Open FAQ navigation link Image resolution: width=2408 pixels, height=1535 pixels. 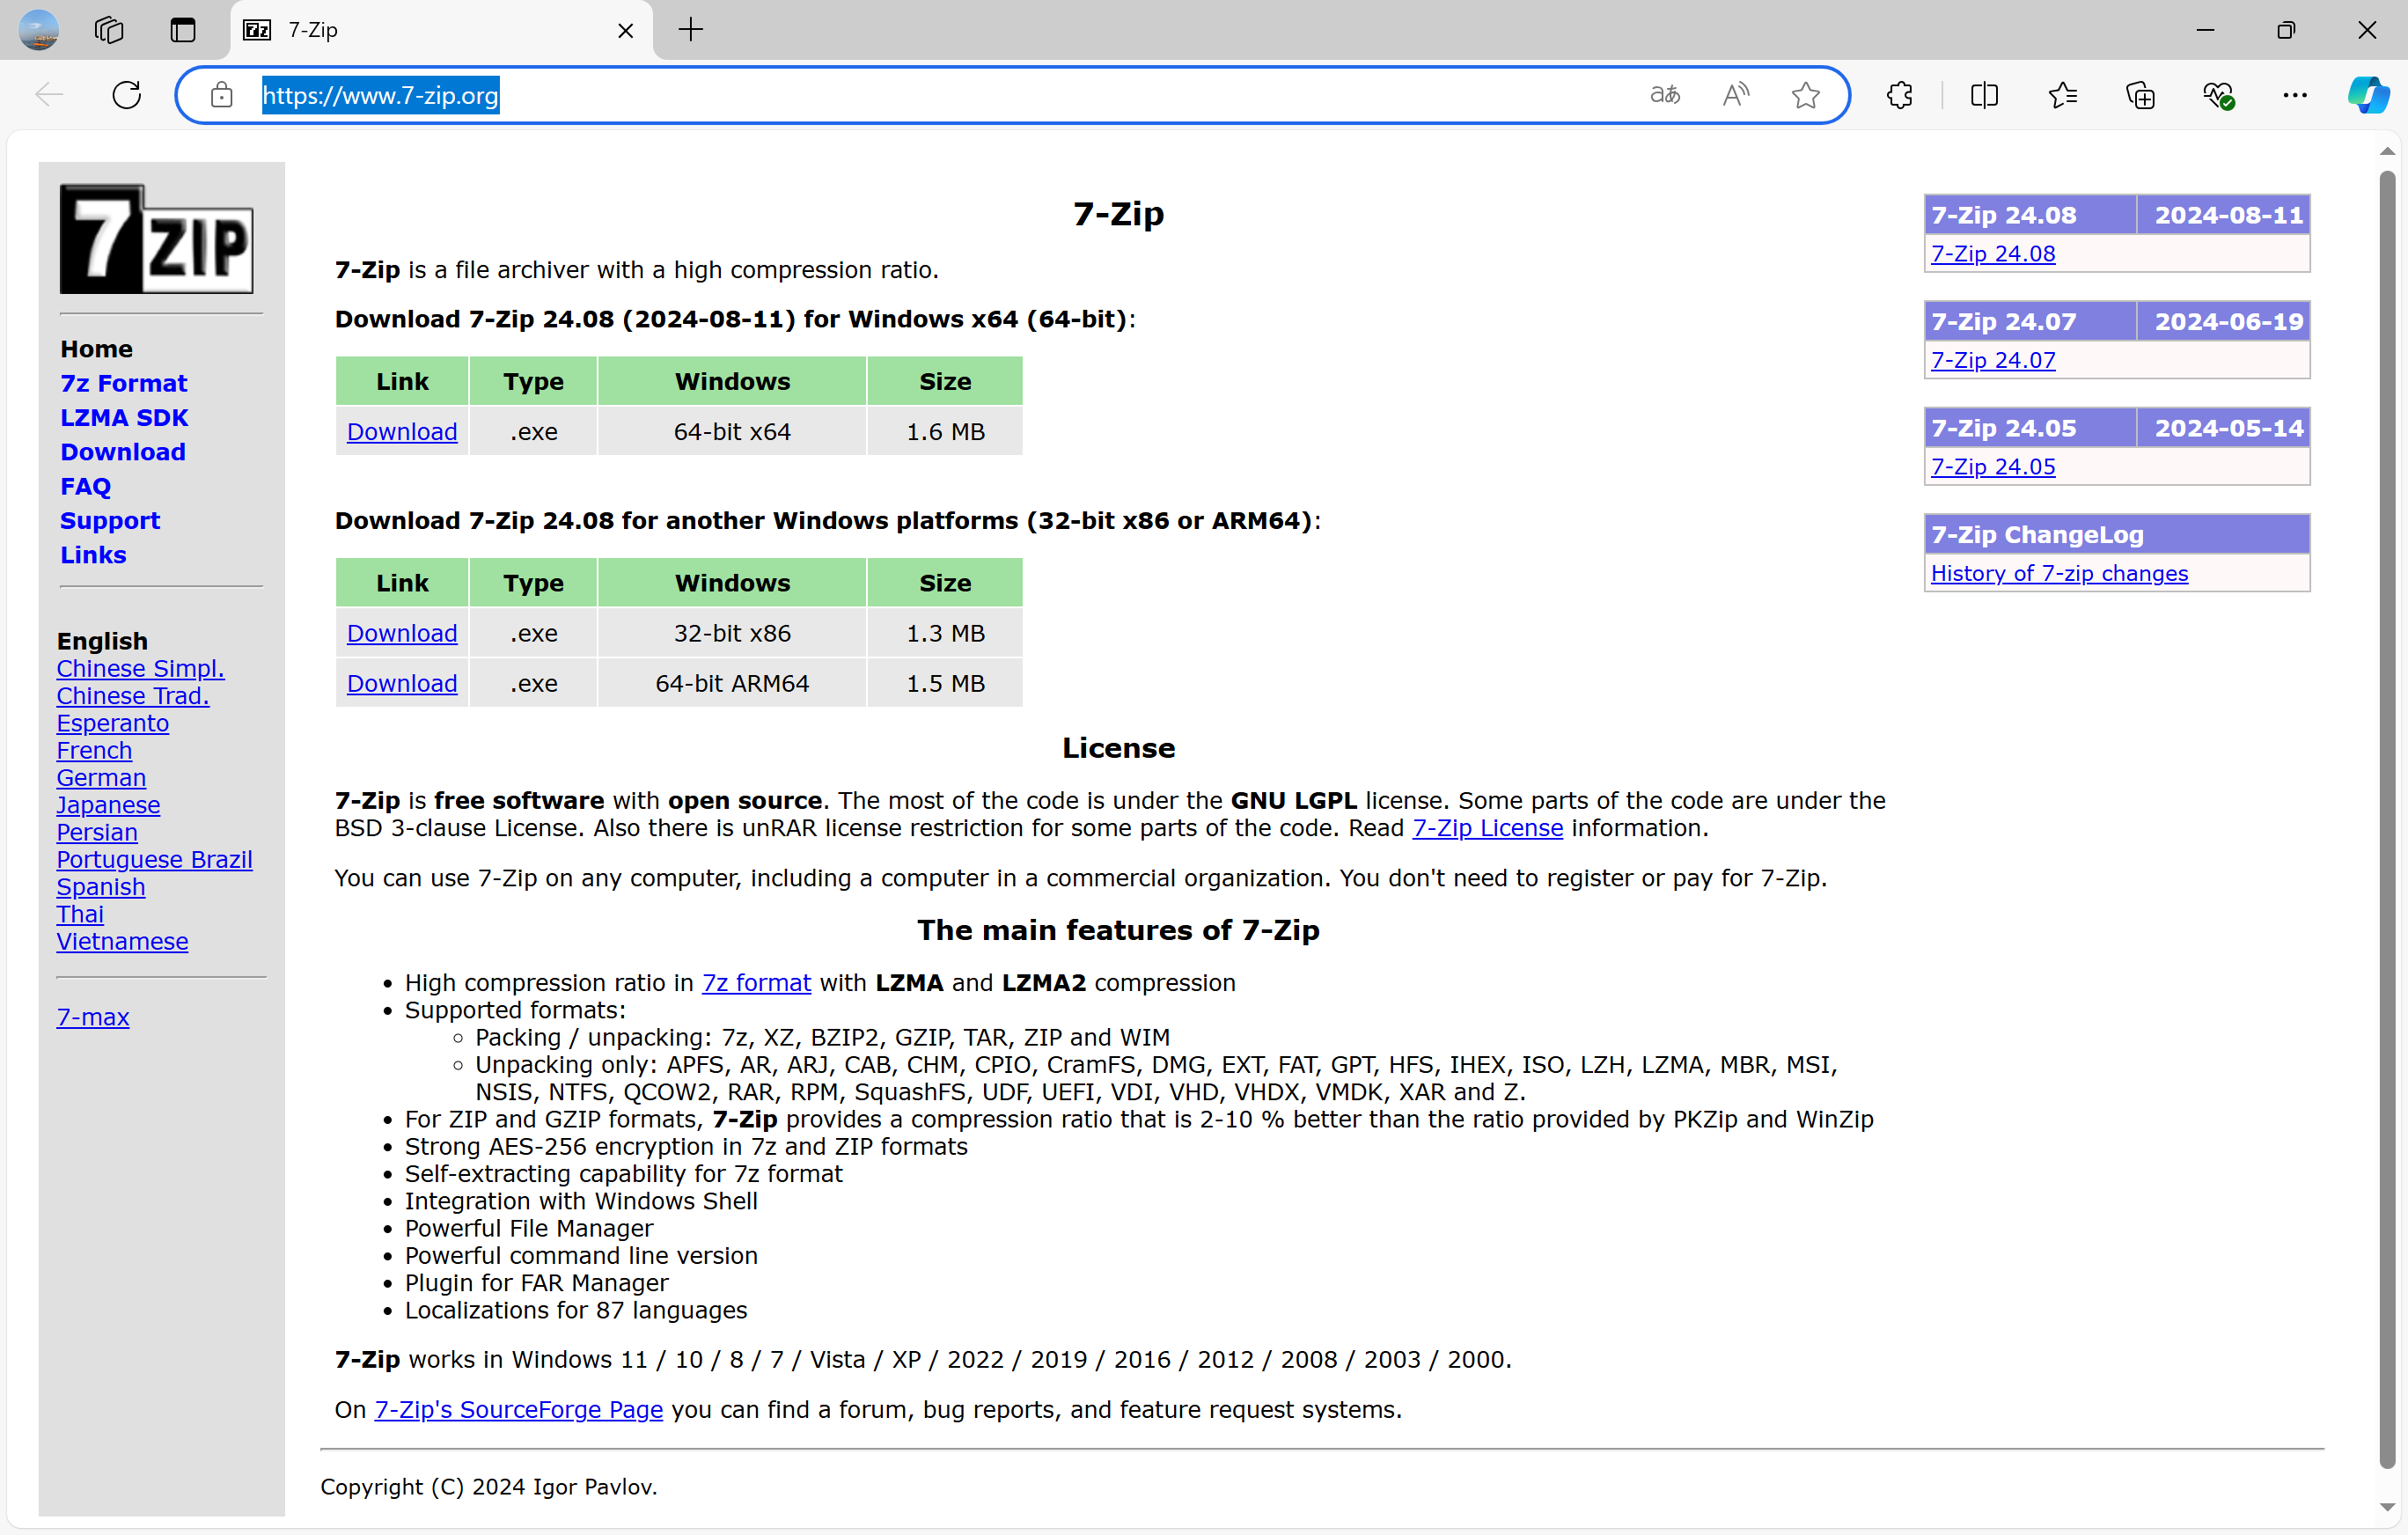86,486
